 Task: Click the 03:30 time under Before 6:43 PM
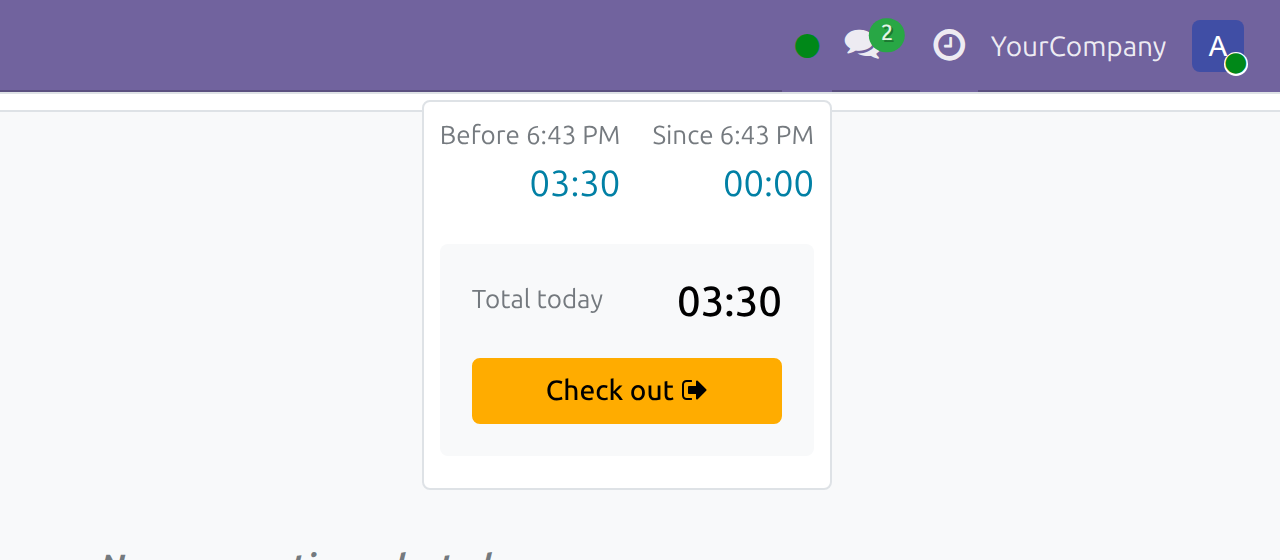[x=575, y=184]
